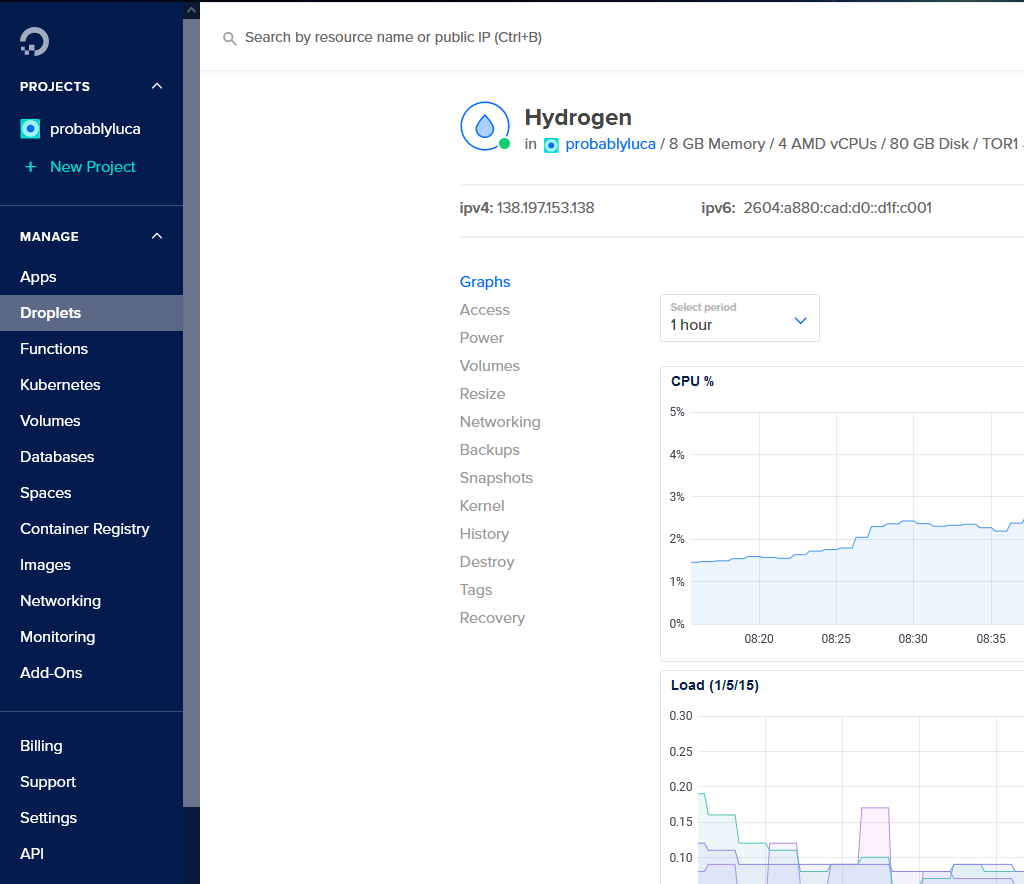This screenshot has width=1024, height=884.
Task: Switch to the droplet Networking tab
Action: pyautogui.click(x=500, y=422)
